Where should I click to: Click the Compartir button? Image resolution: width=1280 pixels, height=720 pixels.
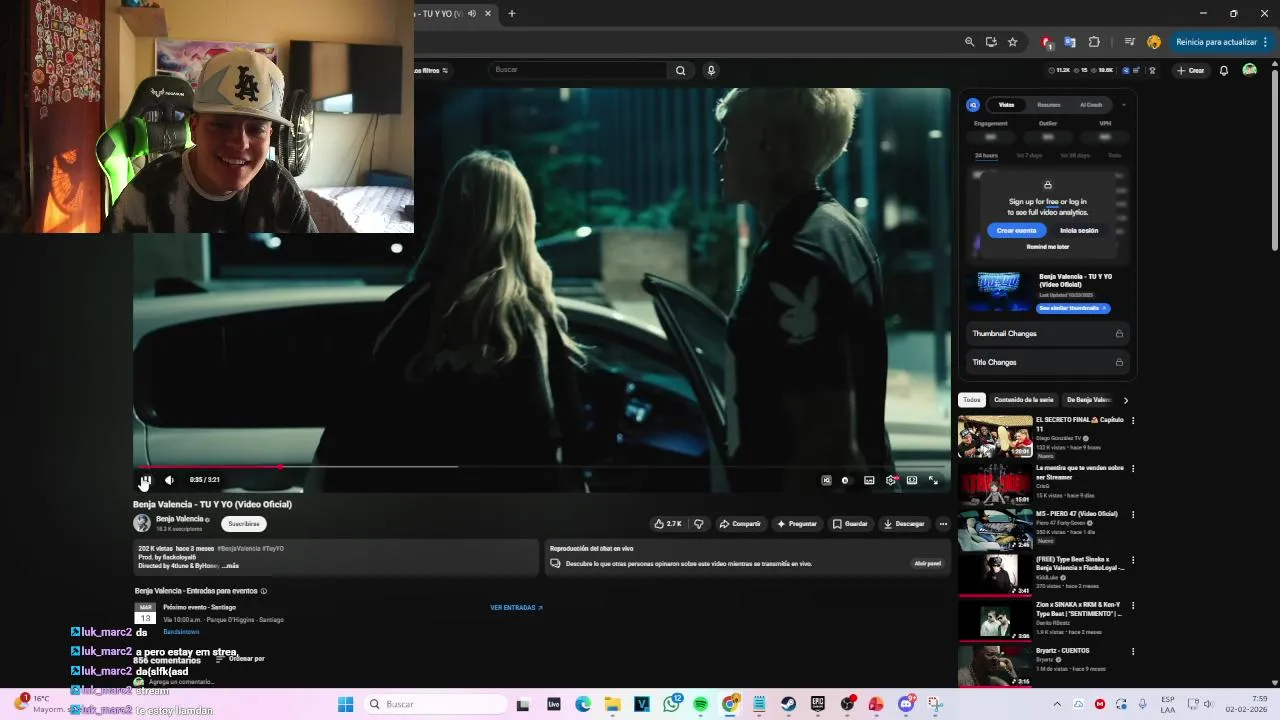[740, 523]
